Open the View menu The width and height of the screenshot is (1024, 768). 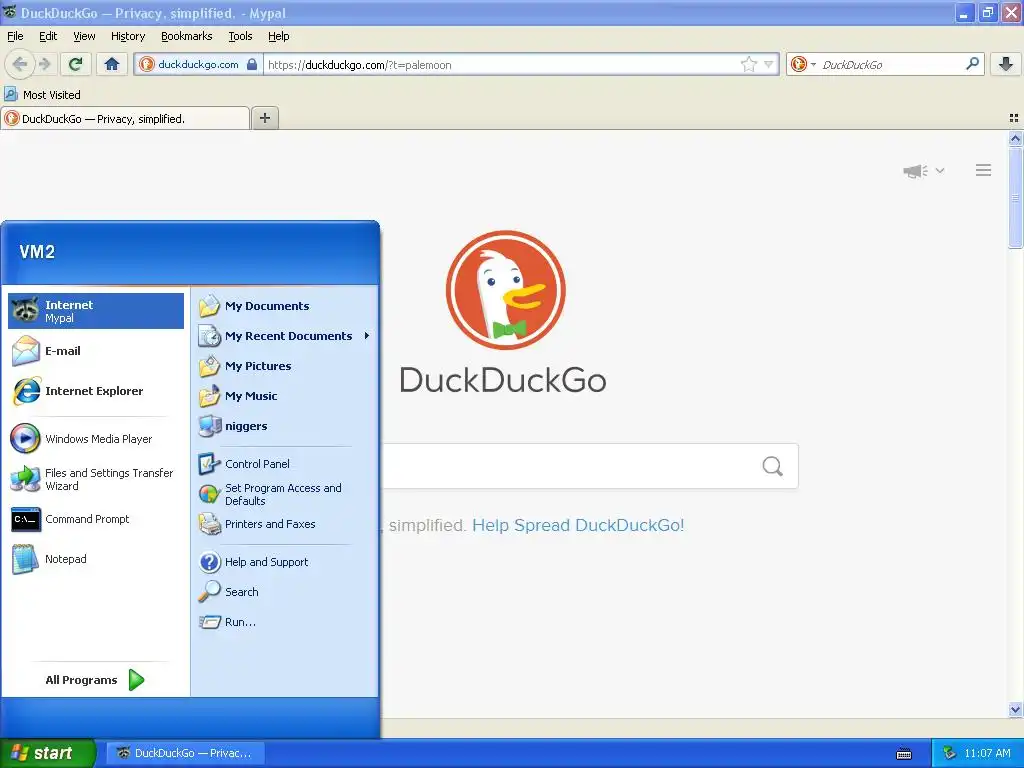[84, 36]
